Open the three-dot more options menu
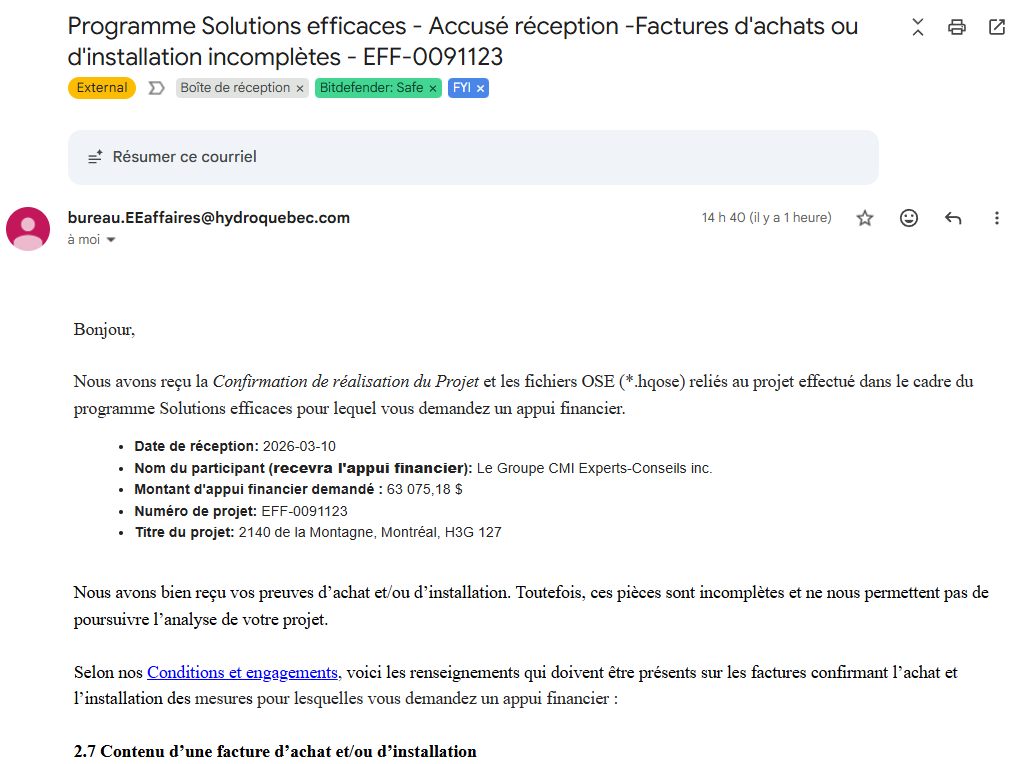Viewport: 1013px width, 764px height. pos(996,218)
